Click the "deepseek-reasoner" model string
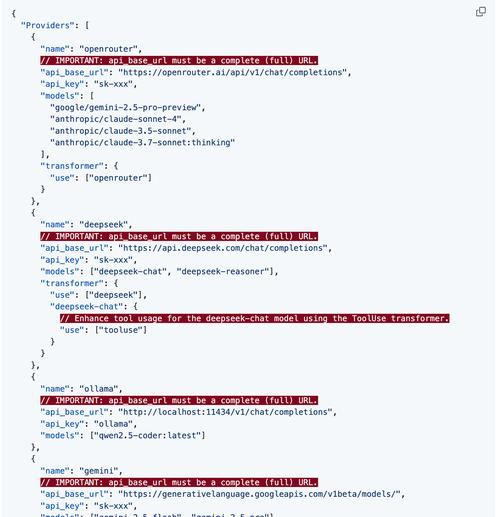Viewport: 500px width, 517px height. click(225, 271)
